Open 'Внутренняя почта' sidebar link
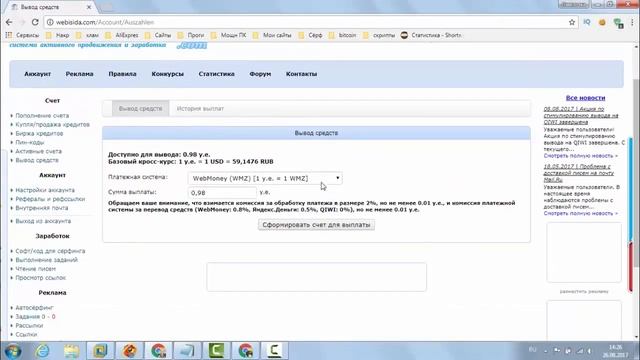 pyautogui.click(x=42, y=208)
